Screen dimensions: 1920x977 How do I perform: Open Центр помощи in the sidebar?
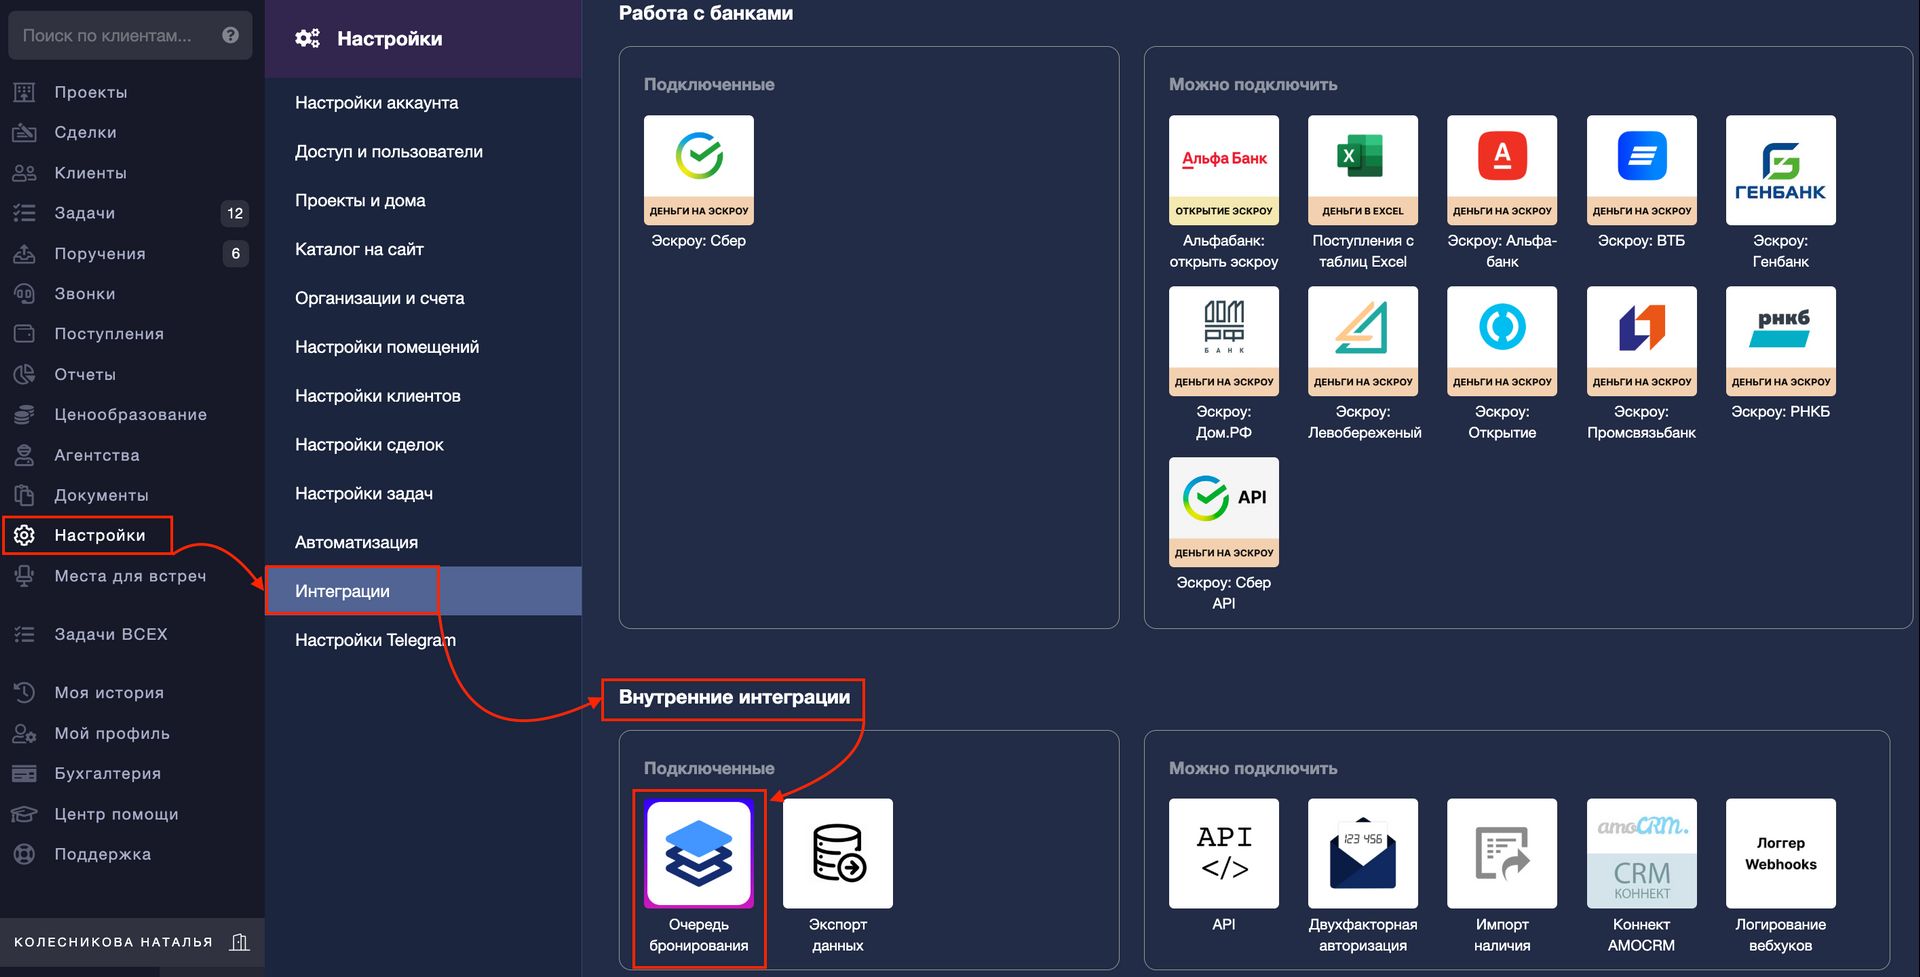tap(116, 814)
